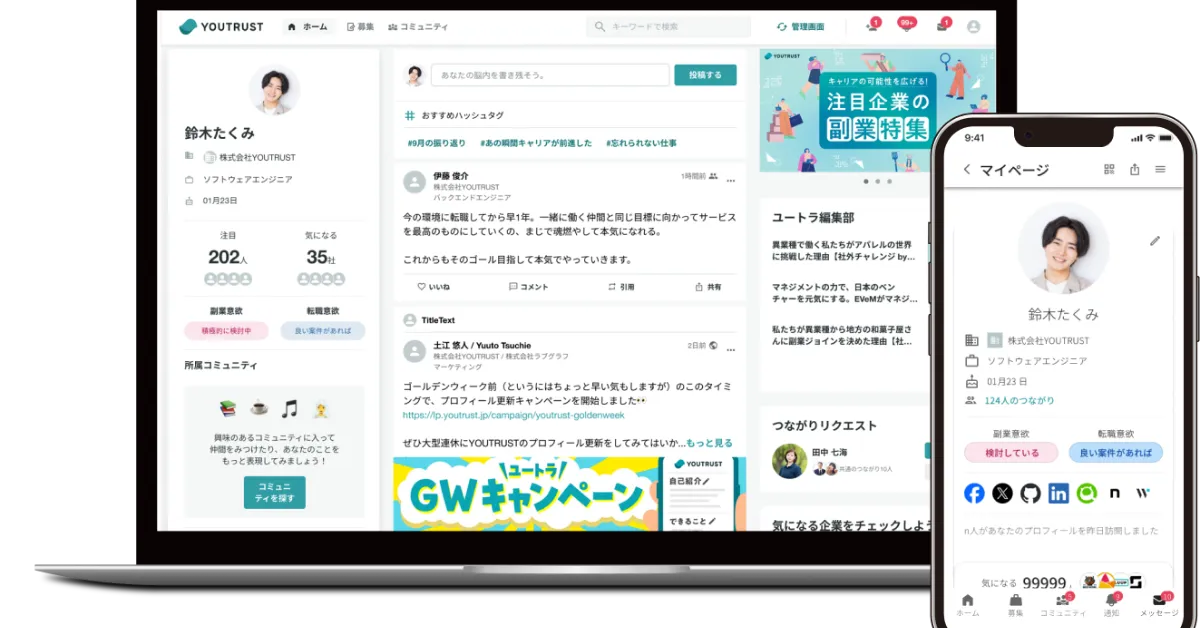Open three-dot menu on 伊藤 俊介's post

click(731, 181)
